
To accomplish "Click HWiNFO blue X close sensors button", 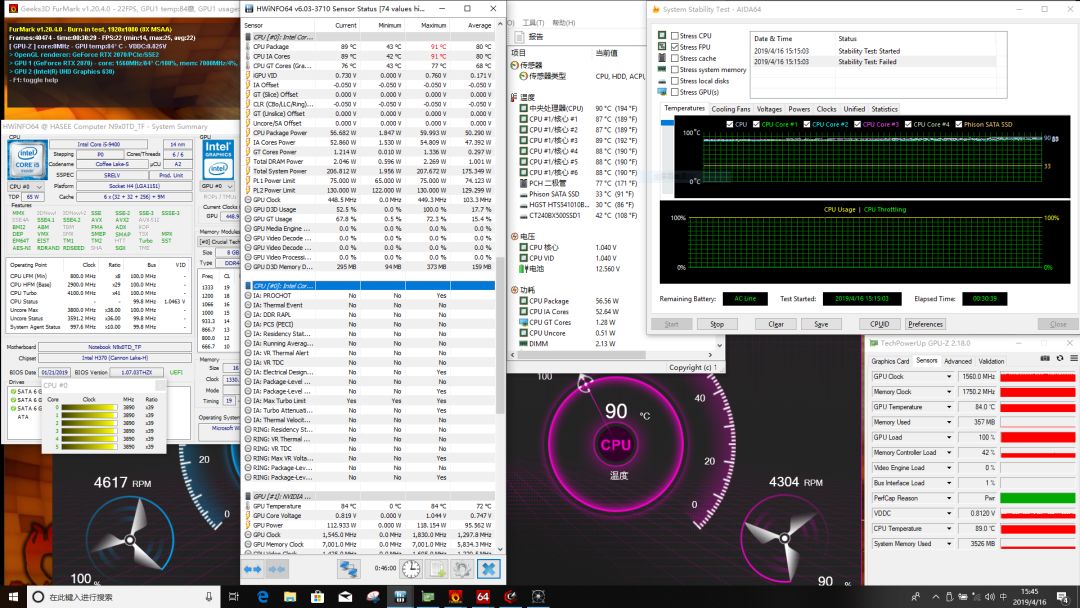I will 488,569.
